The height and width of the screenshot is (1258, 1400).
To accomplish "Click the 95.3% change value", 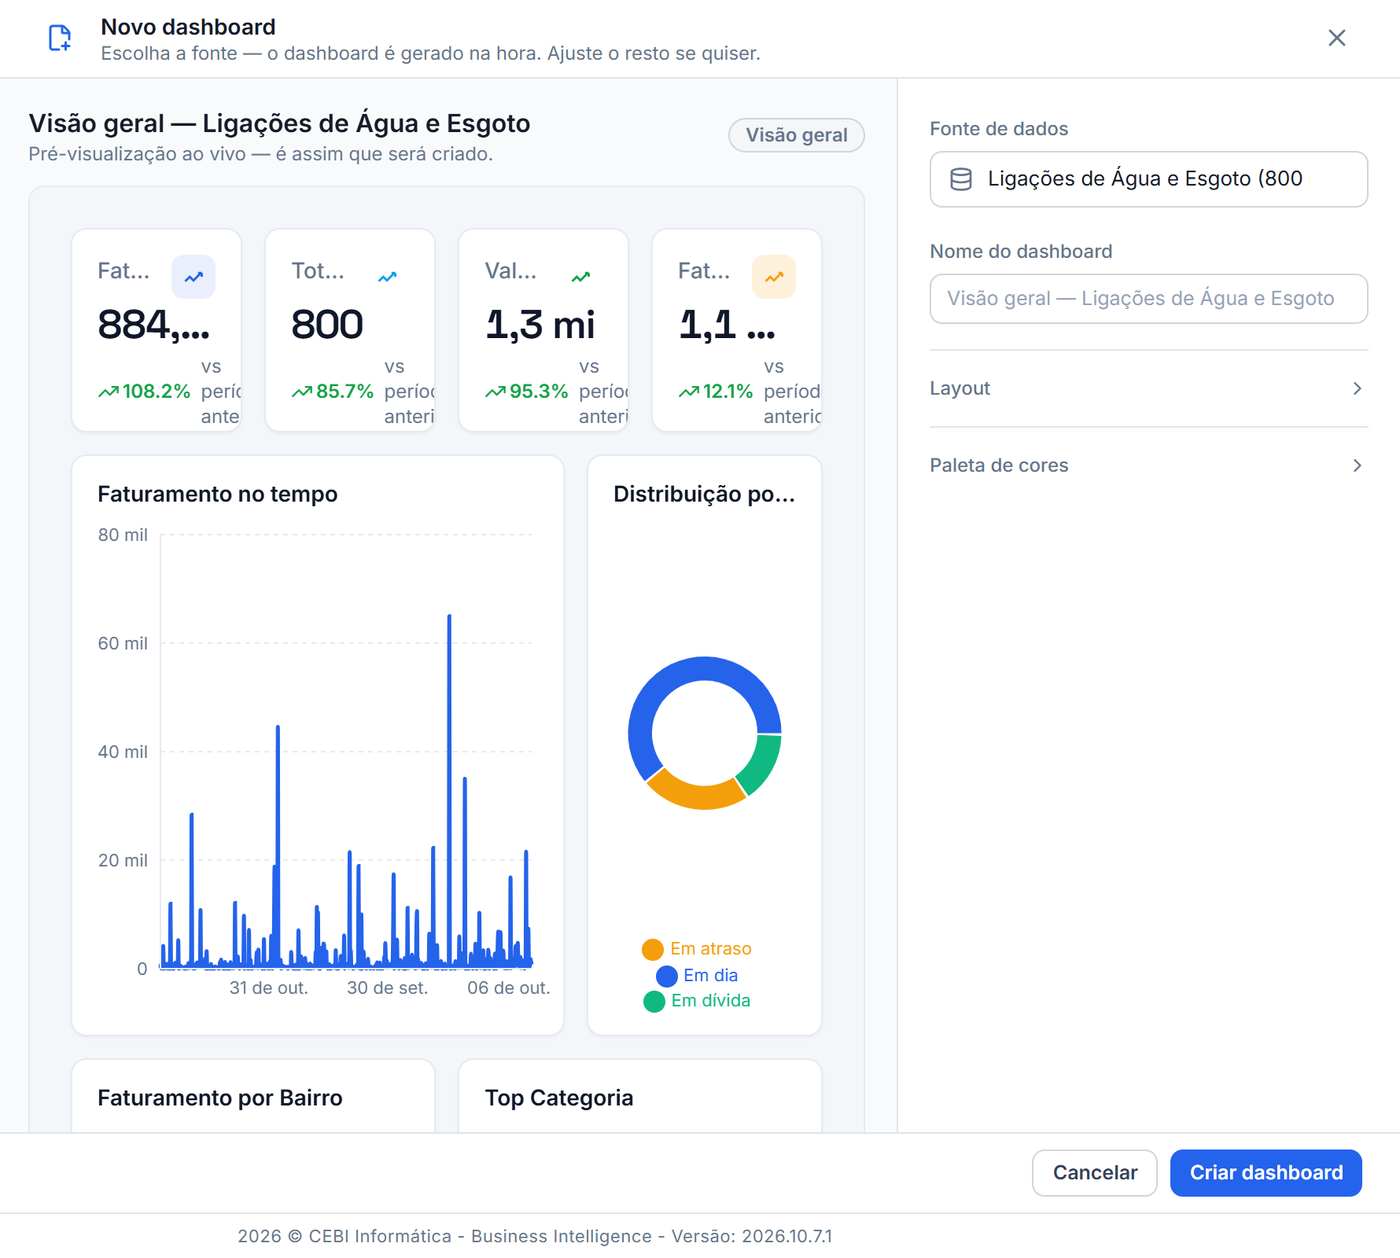I will click(x=539, y=392).
